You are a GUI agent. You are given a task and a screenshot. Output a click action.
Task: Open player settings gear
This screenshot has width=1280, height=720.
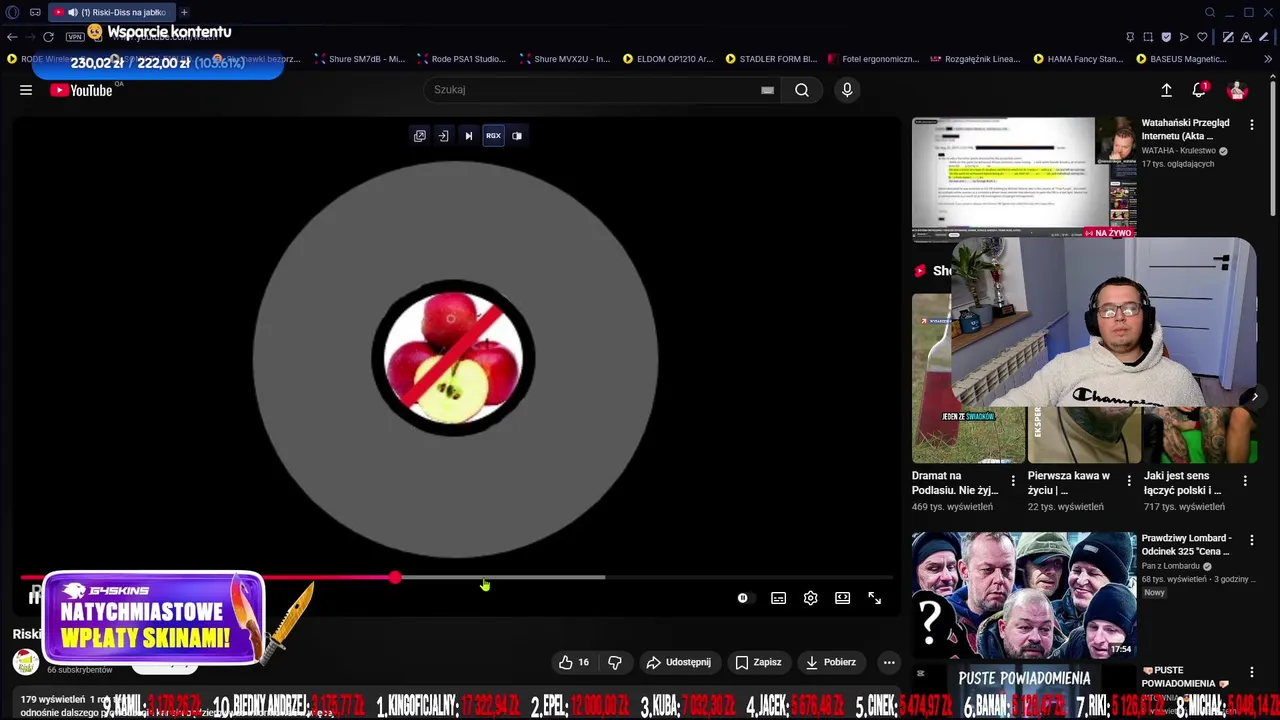[x=810, y=598]
